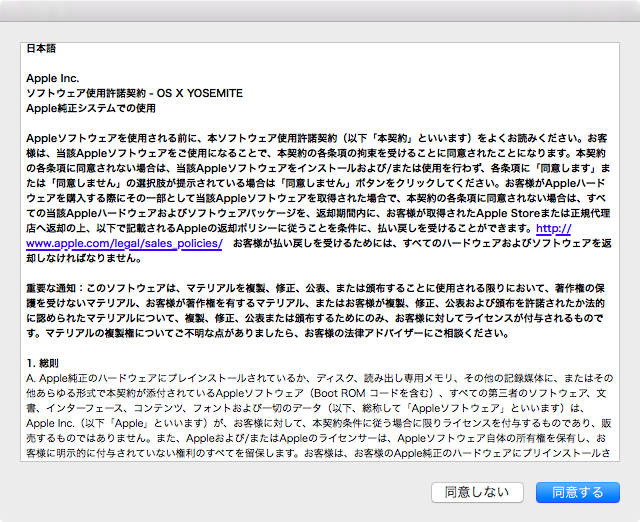Open the apple.com sales_policies link

[124, 243]
